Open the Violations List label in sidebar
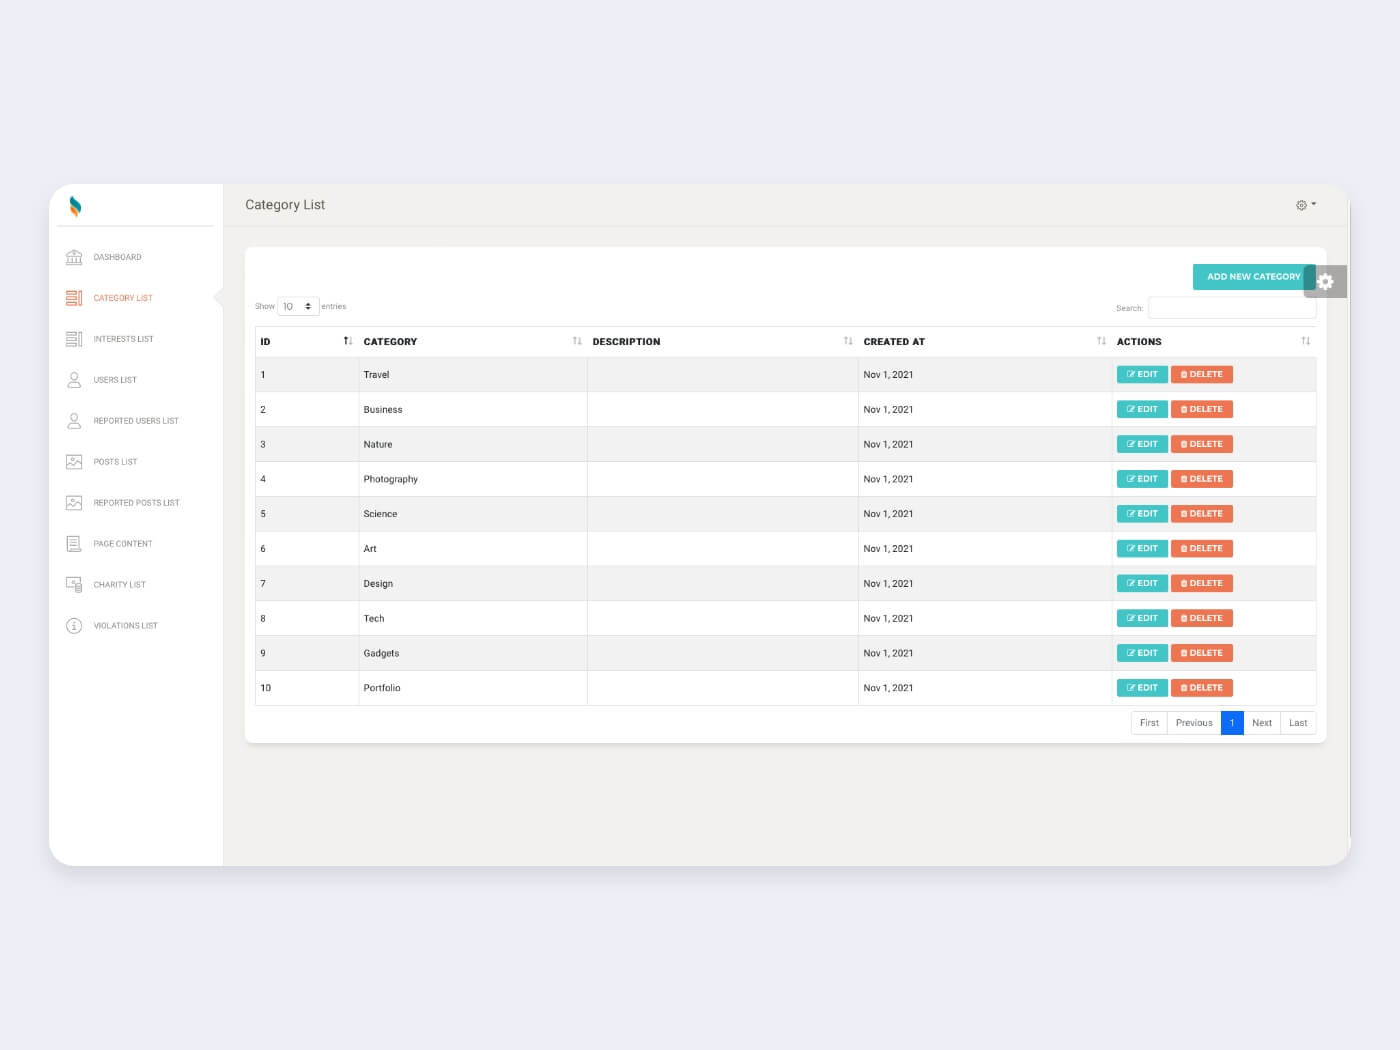The height and width of the screenshot is (1050, 1400). tap(125, 627)
